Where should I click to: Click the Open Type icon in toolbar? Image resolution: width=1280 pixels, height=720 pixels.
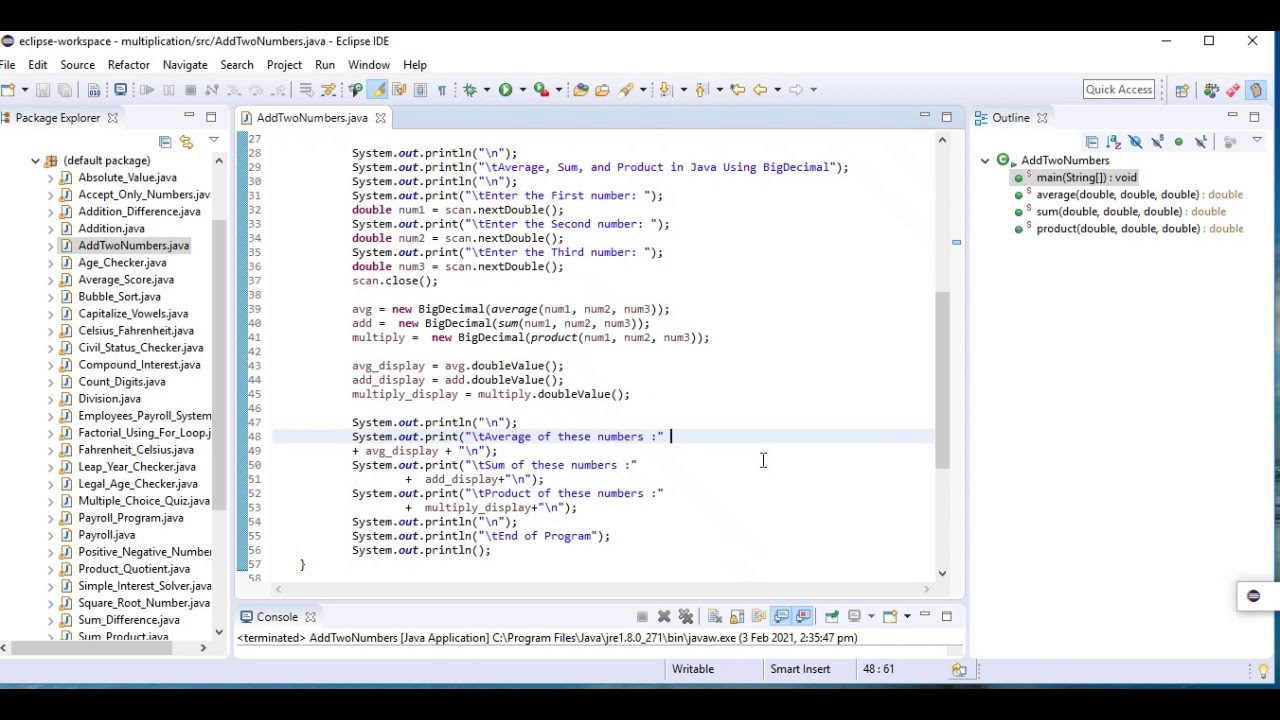click(580, 90)
